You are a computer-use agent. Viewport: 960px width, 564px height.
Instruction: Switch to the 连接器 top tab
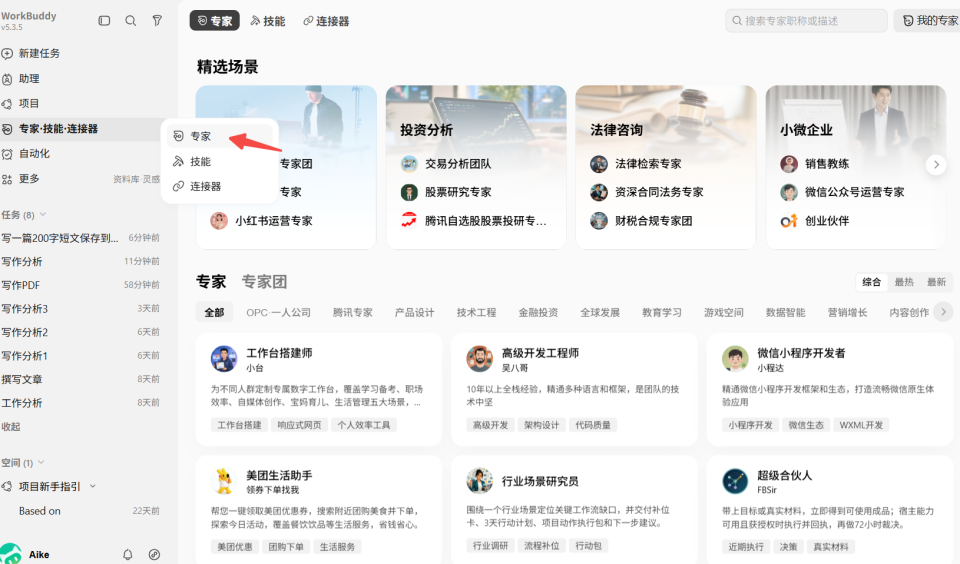[x=326, y=21]
